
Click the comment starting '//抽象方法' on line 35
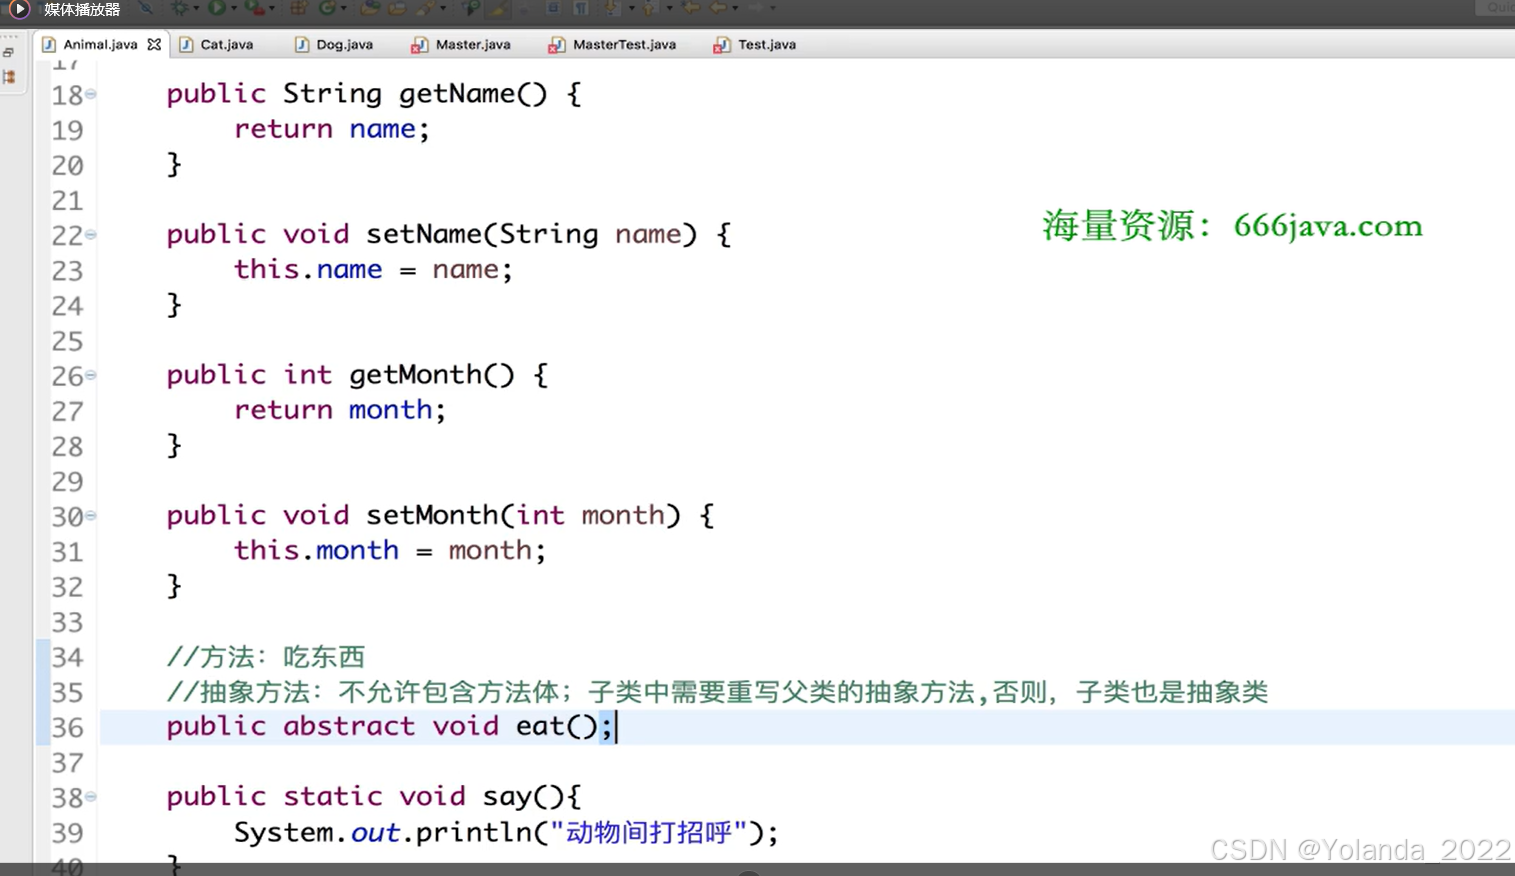(717, 692)
